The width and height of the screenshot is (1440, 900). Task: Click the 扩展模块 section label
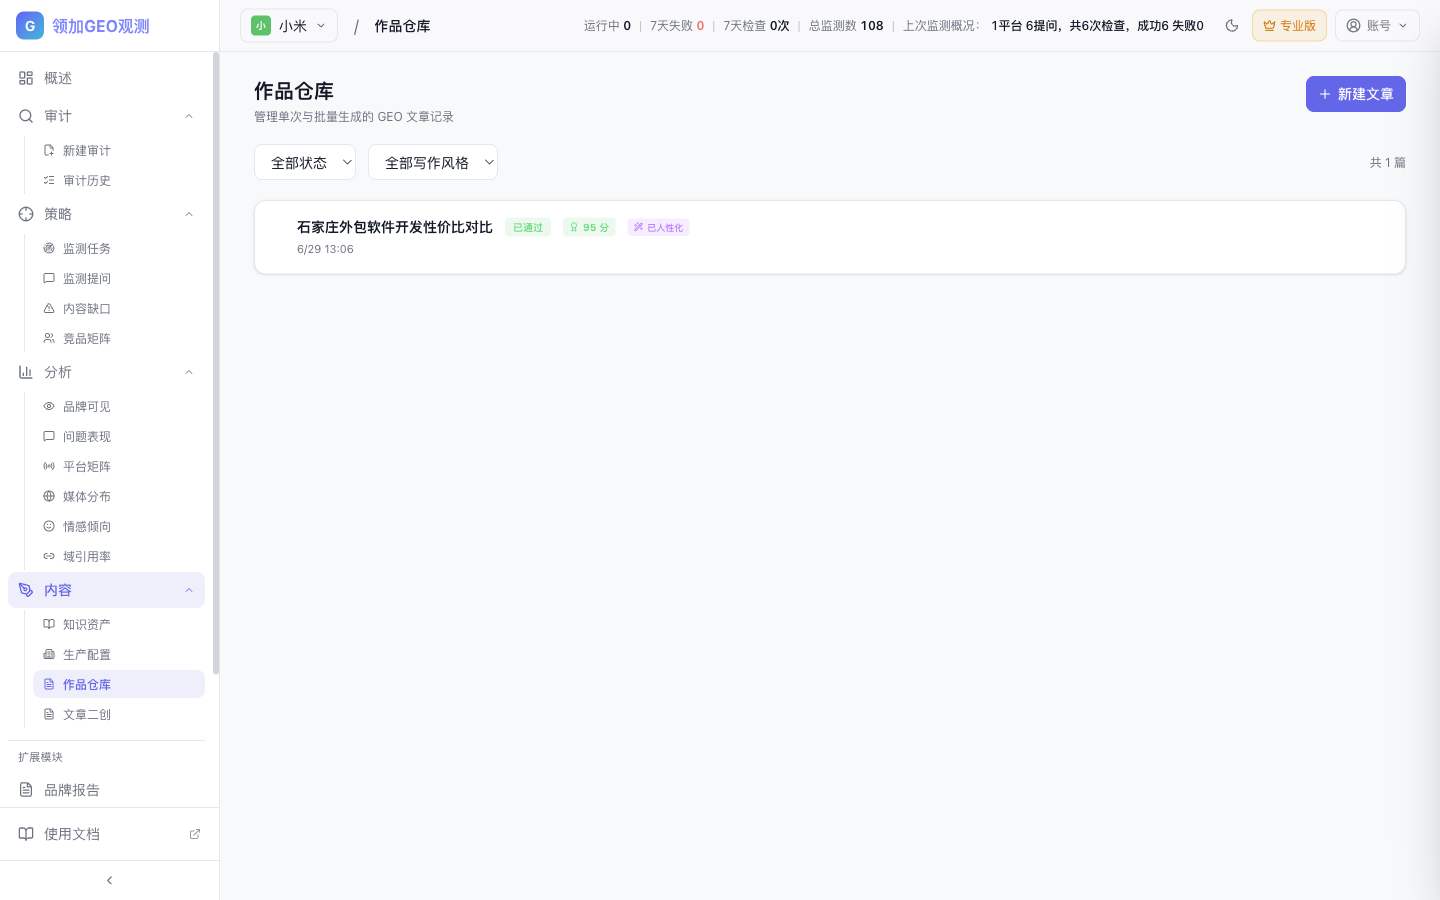(x=40, y=757)
